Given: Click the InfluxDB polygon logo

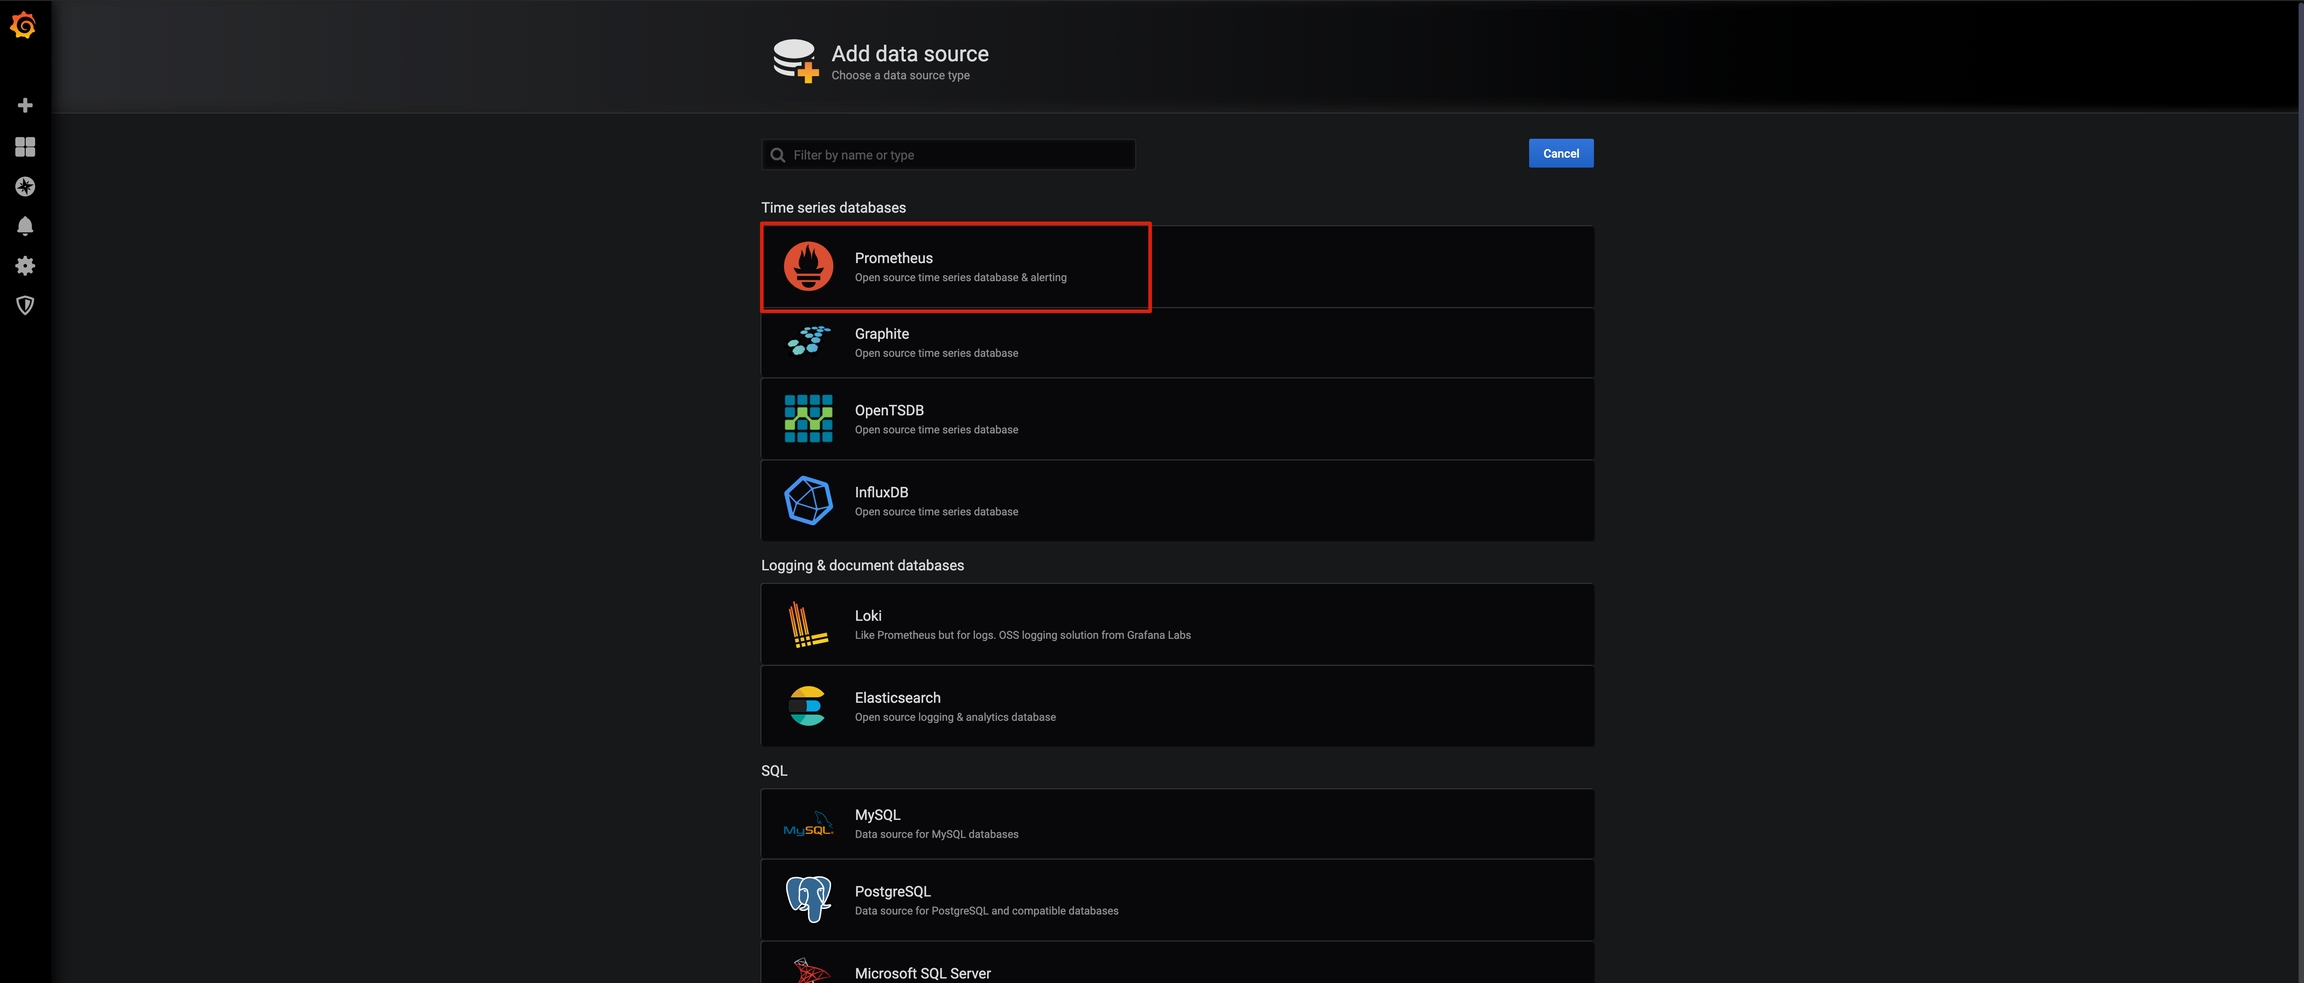Looking at the screenshot, I should coord(808,500).
